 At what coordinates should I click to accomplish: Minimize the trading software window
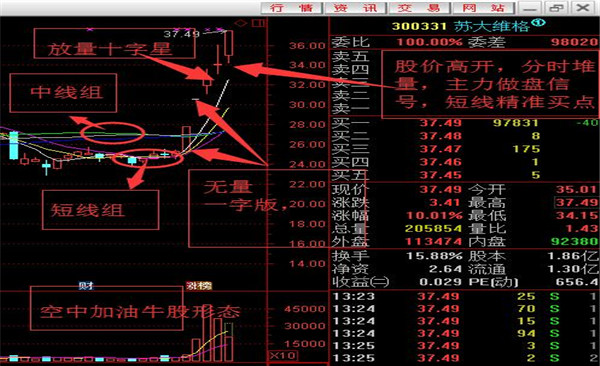tap(530, 8)
